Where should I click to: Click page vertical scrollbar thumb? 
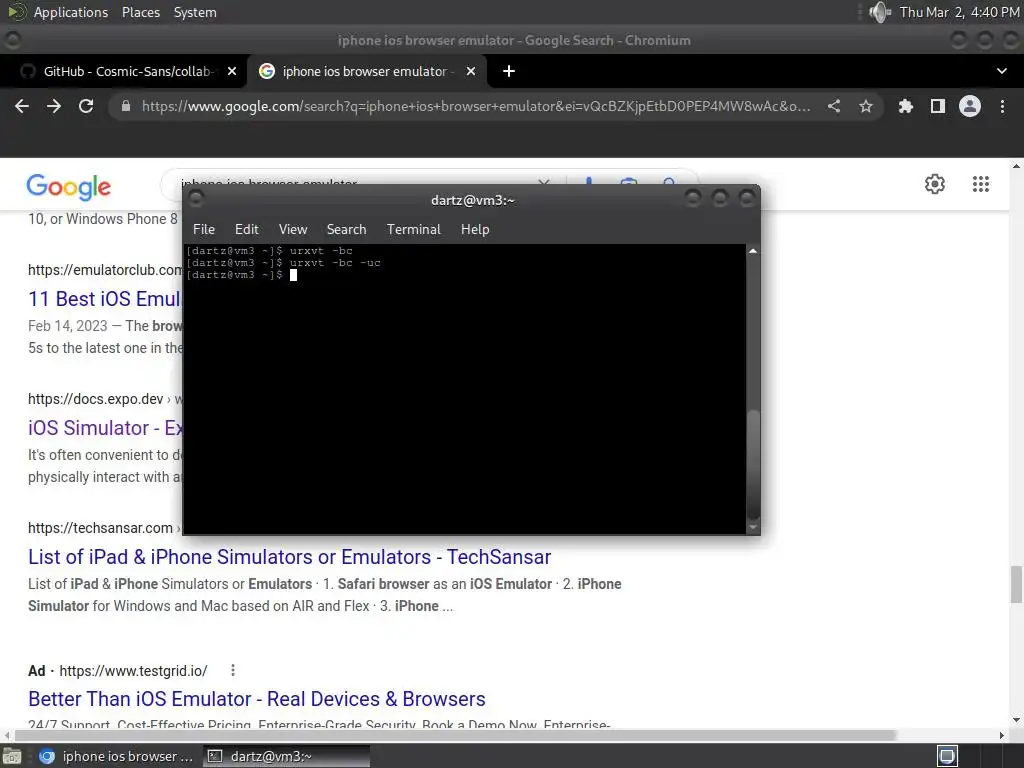click(x=1016, y=585)
